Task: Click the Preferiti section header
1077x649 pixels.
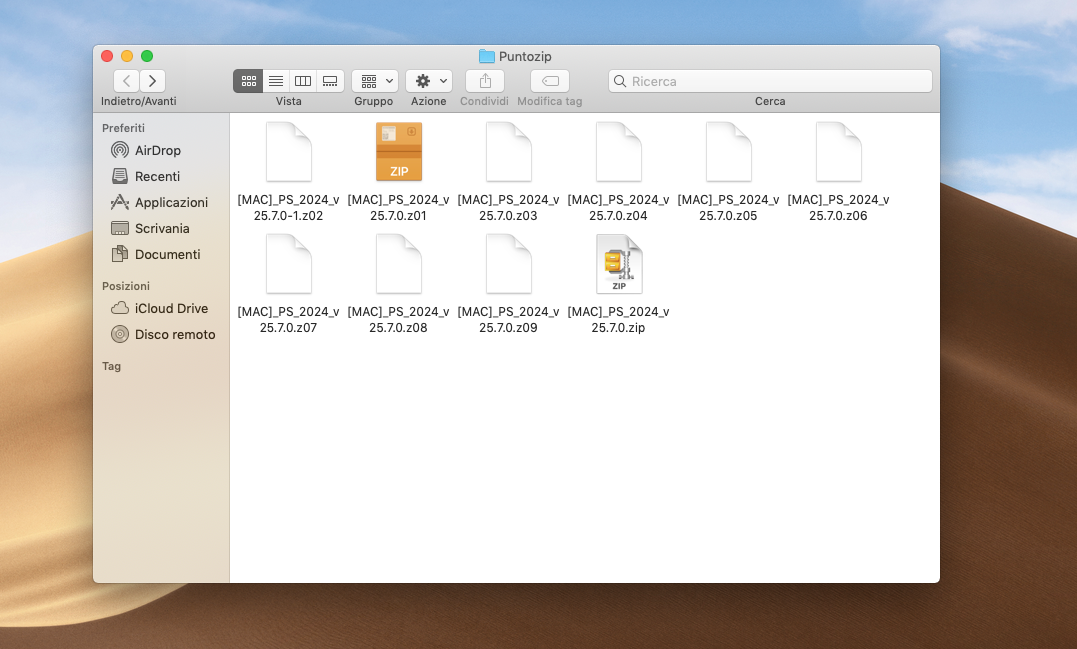Action: (x=124, y=128)
